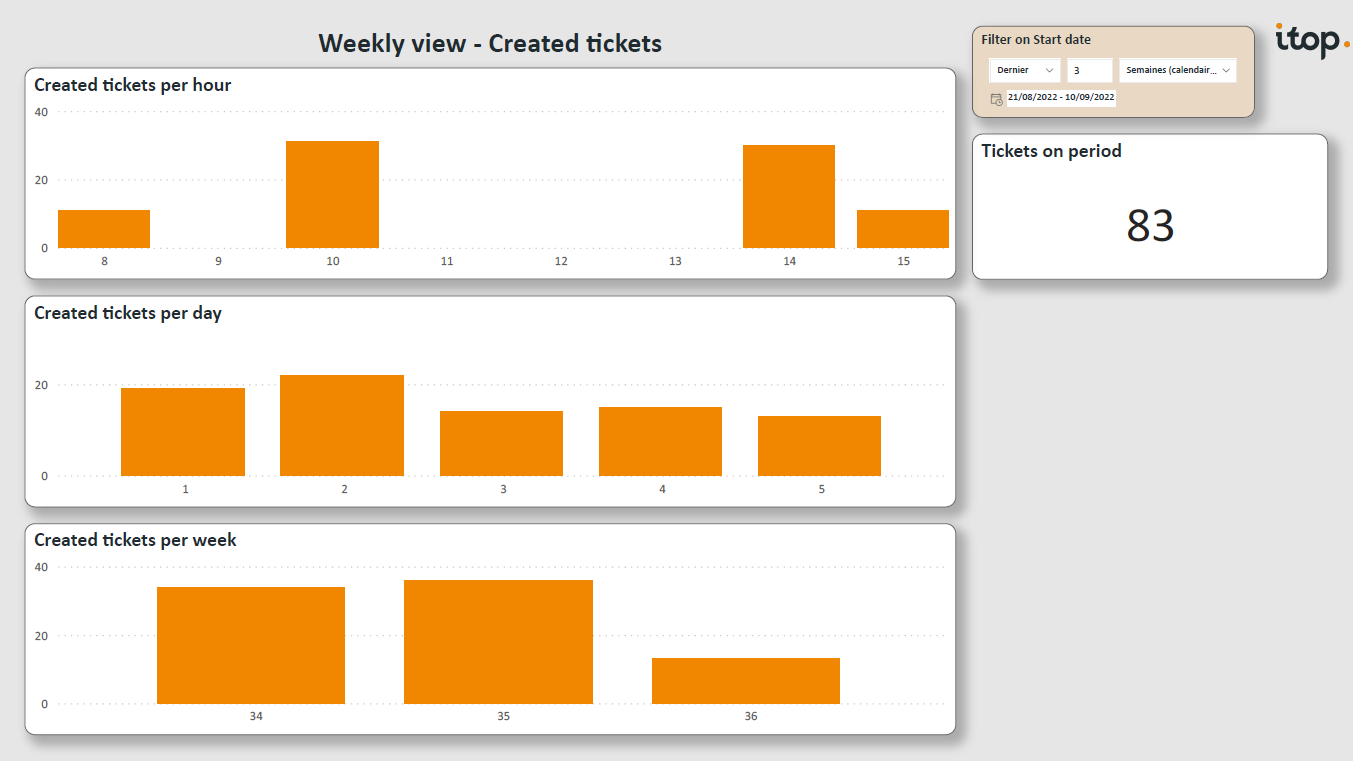Select the day 2 bar in daily chart
Screen dimensions: 1353x761
tap(342, 426)
